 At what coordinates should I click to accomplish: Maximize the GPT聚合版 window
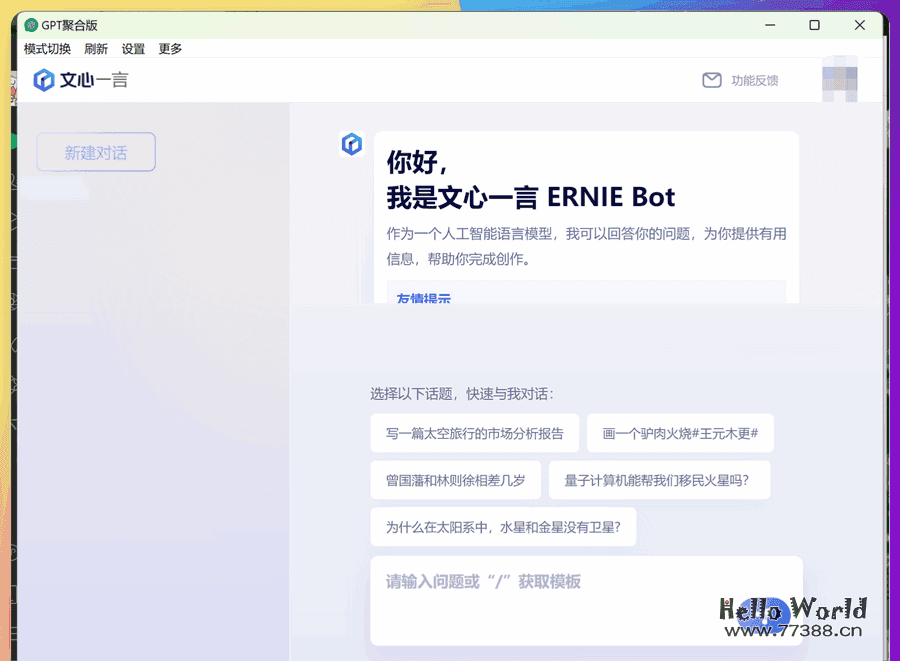click(x=814, y=25)
